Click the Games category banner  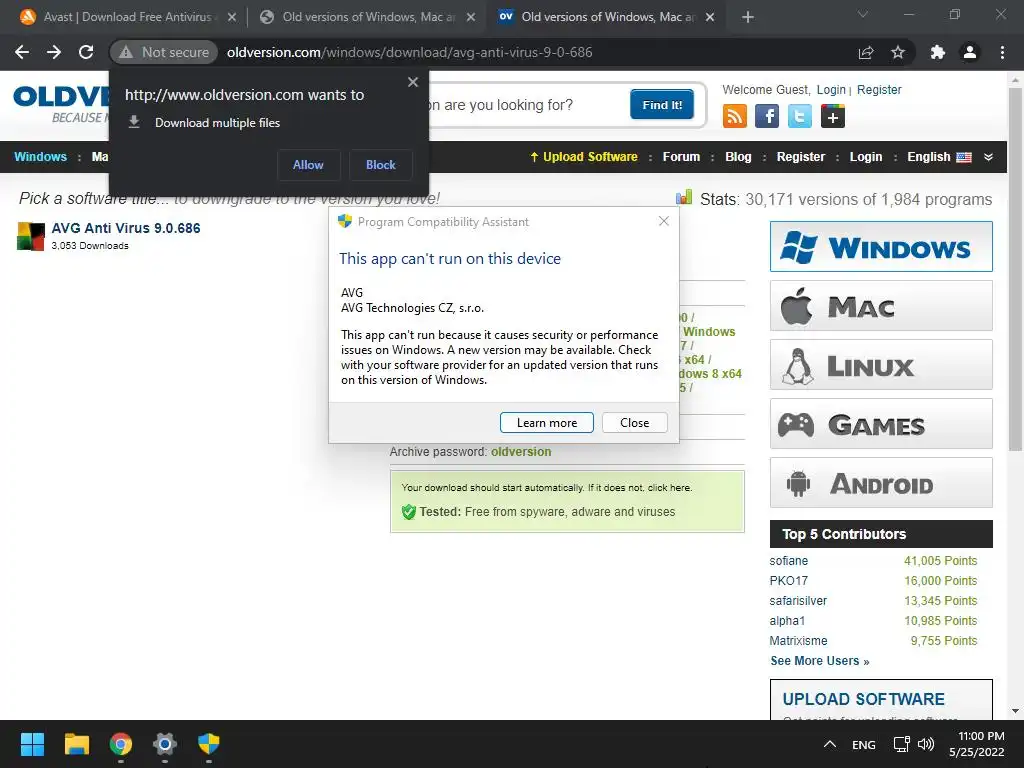(881, 424)
